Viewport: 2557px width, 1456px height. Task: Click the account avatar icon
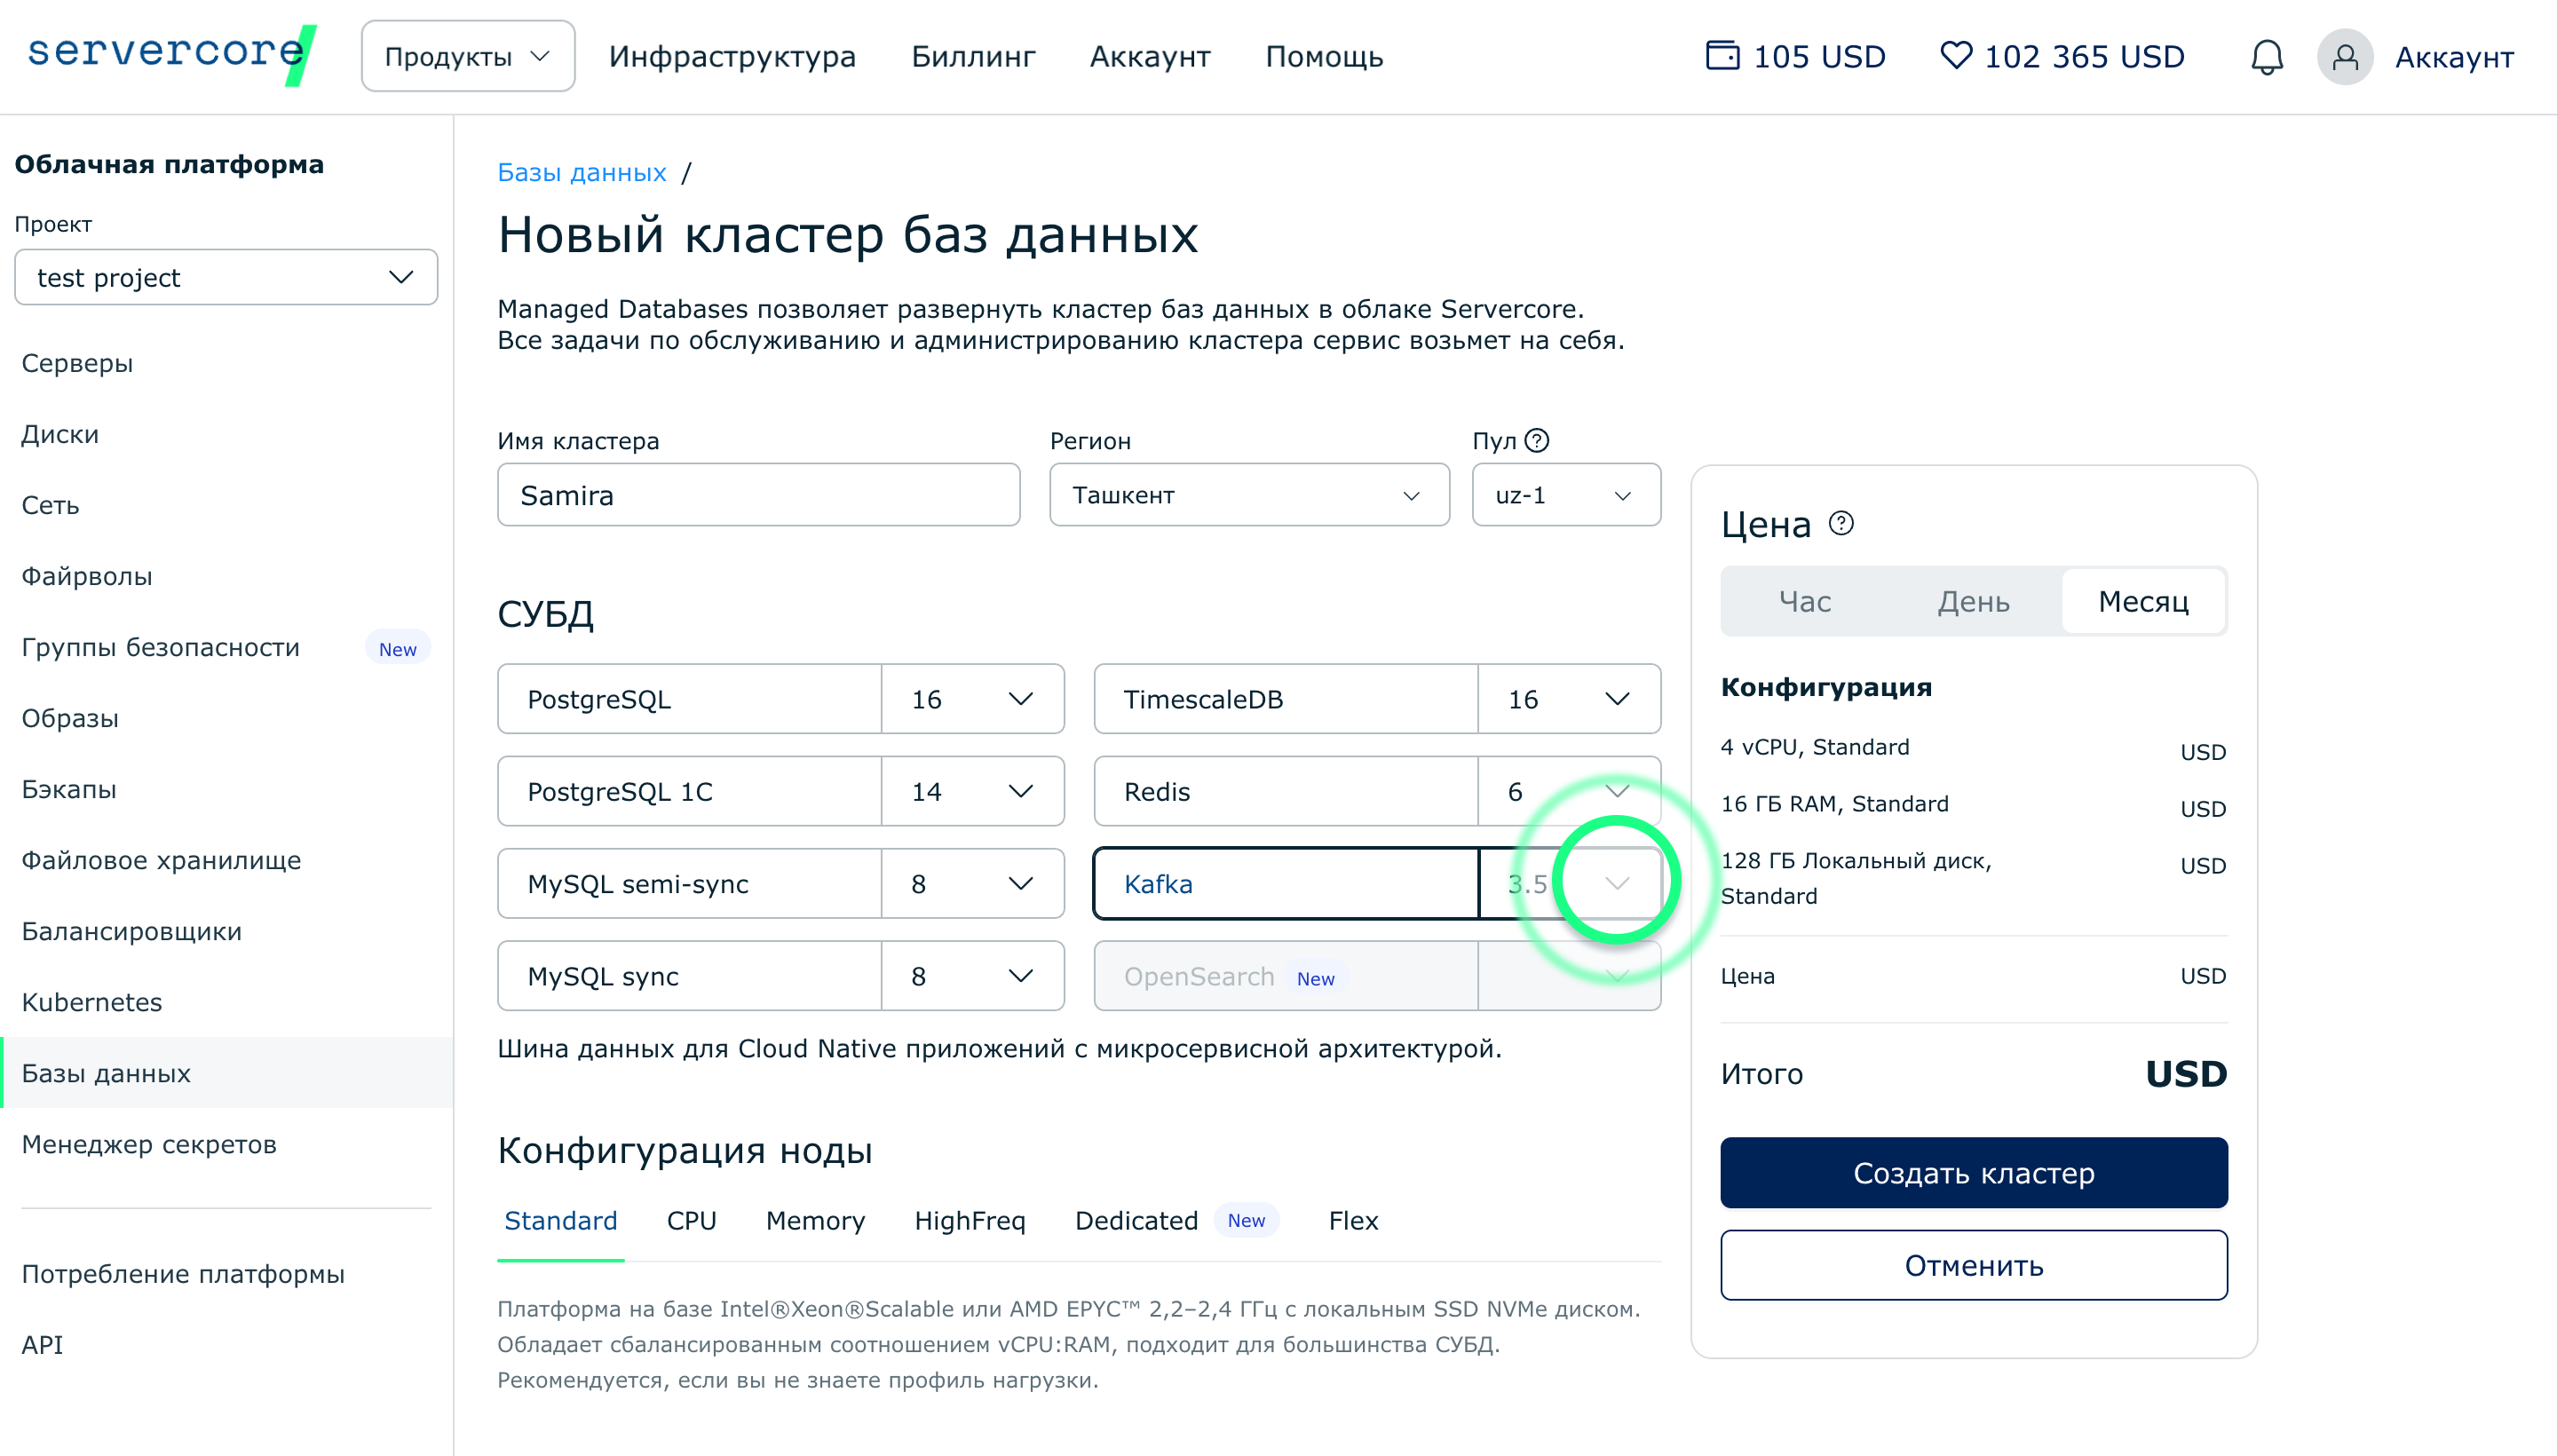coord(2345,57)
